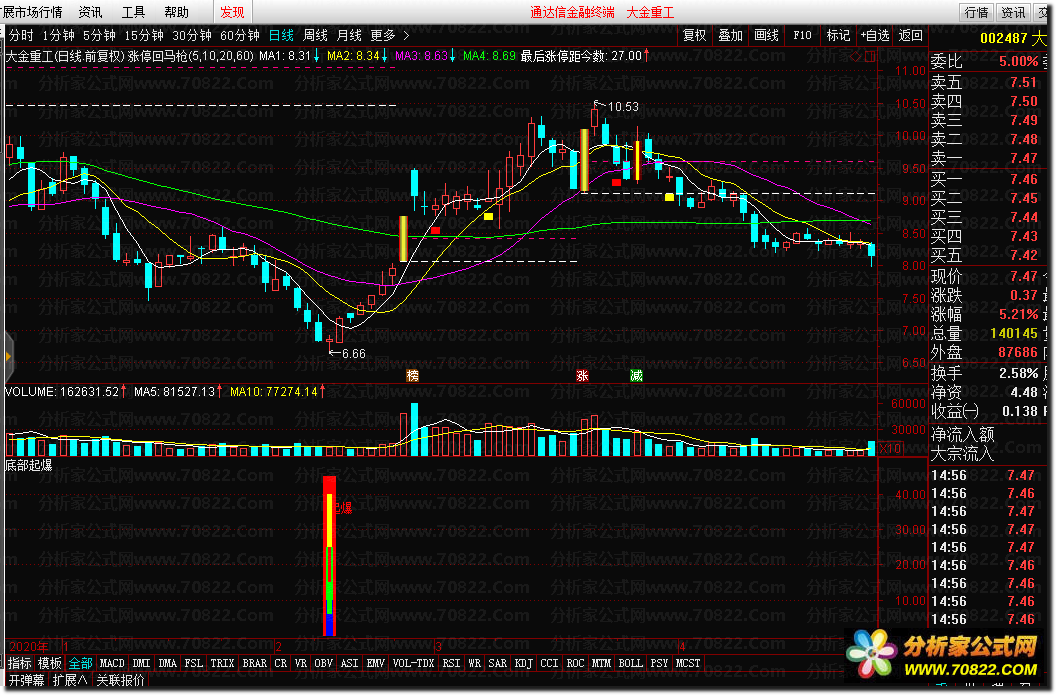The height and width of the screenshot is (695, 1057).
Task: Choose the DMI indicator
Action: pos(142,663)
